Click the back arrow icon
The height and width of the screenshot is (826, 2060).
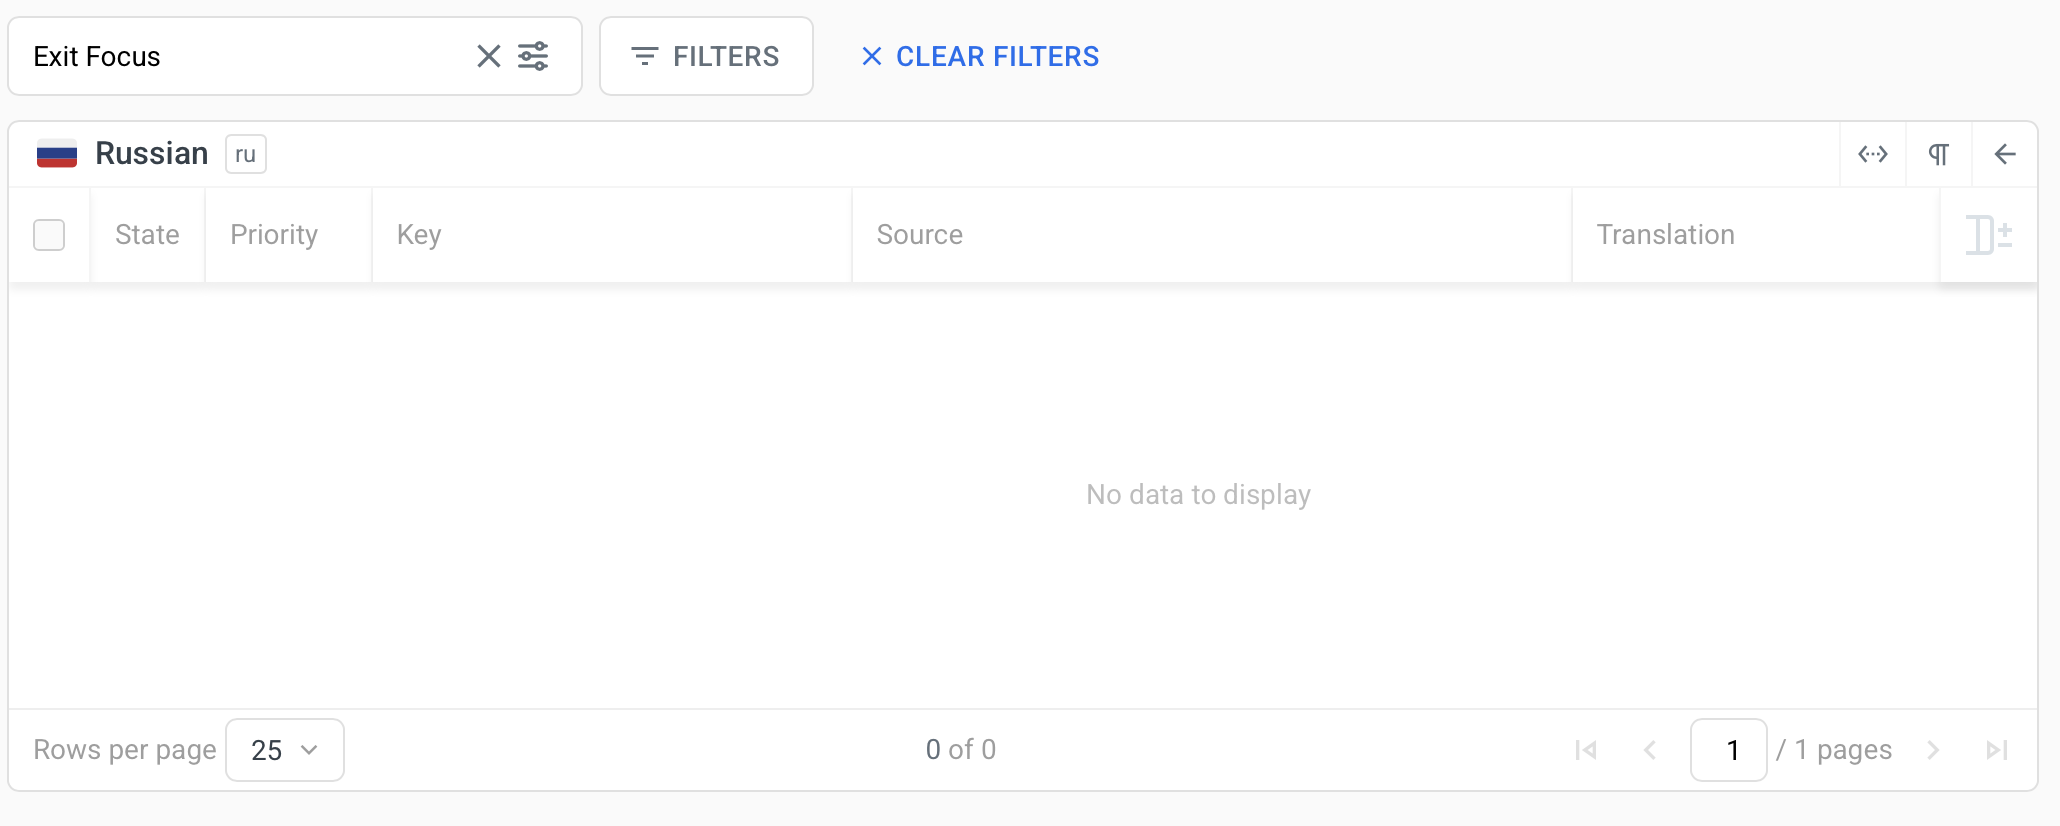coord(2004,154)
